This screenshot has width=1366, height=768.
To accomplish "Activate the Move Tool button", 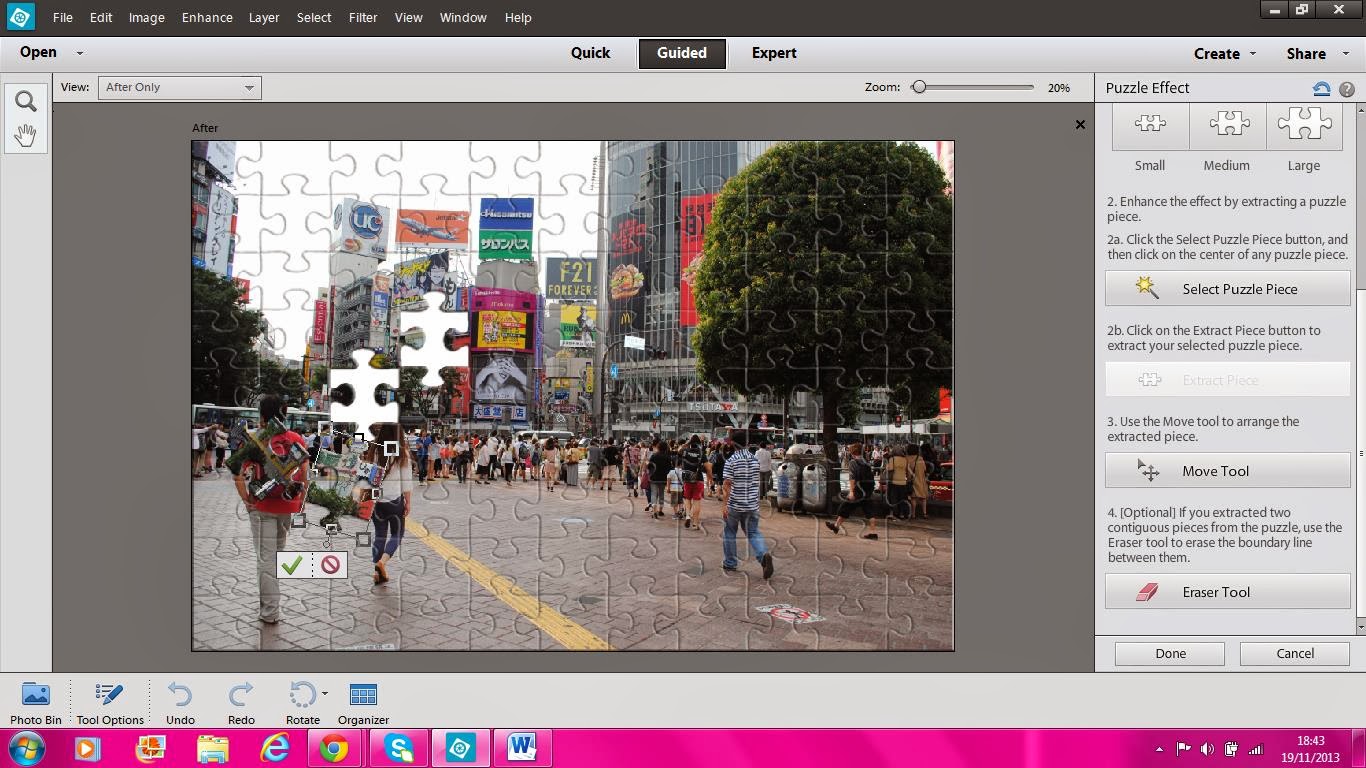I will [1228, 471].
